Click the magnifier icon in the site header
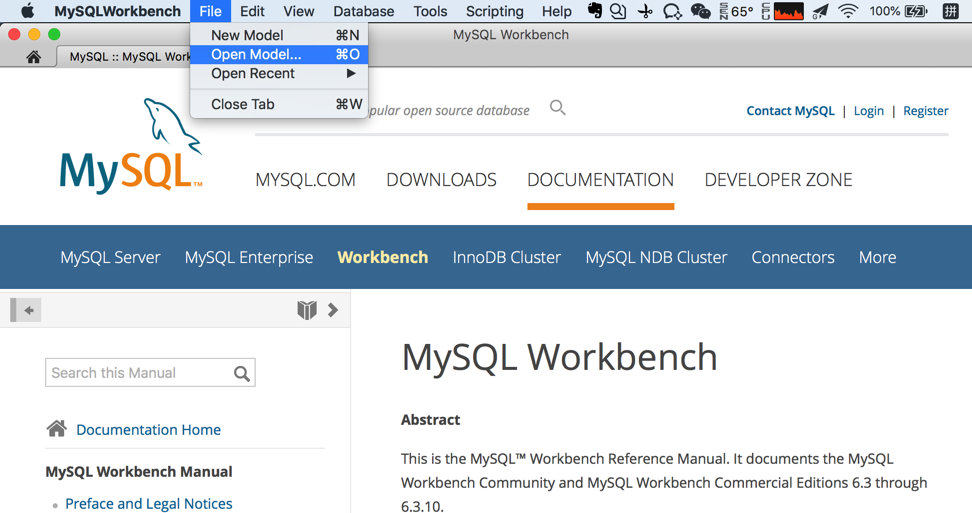The image size is (972, 513). 558,108
